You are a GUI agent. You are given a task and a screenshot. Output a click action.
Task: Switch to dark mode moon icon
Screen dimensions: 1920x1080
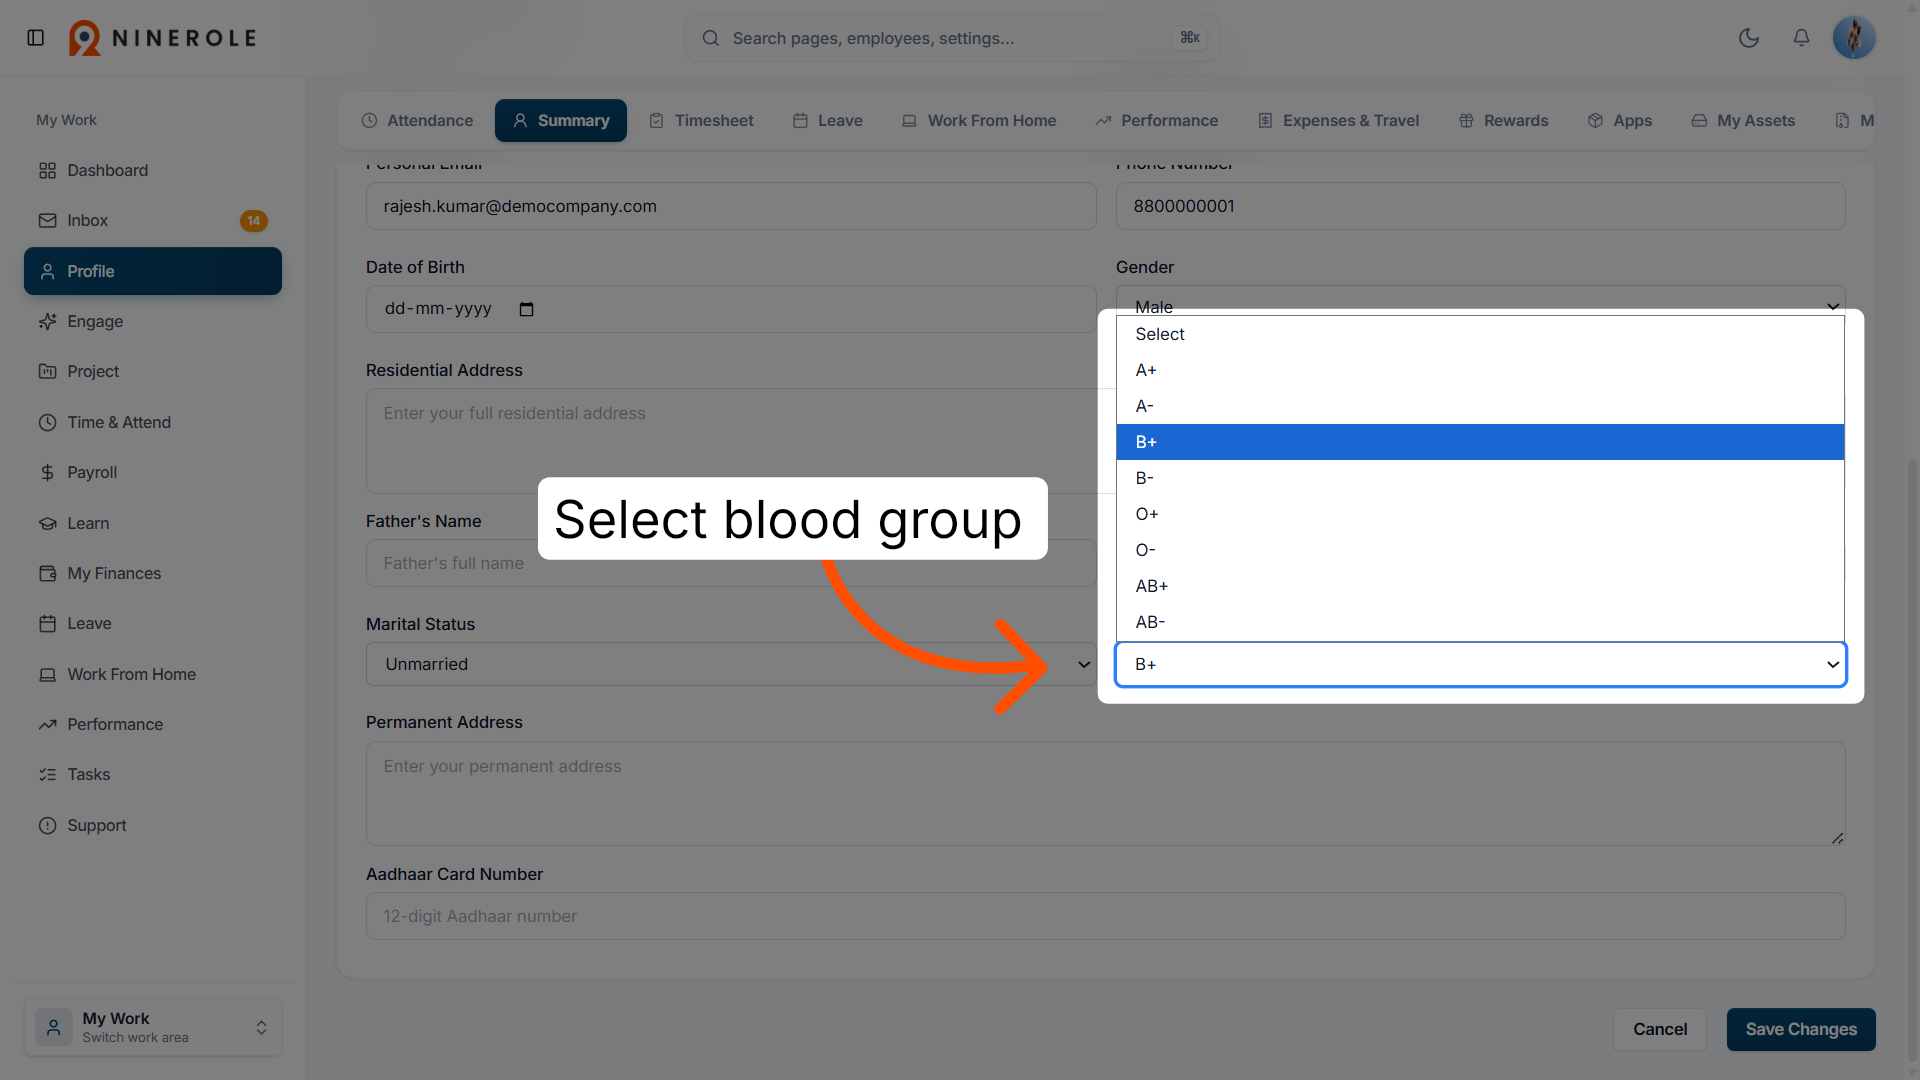click(x=1749, y=38)
